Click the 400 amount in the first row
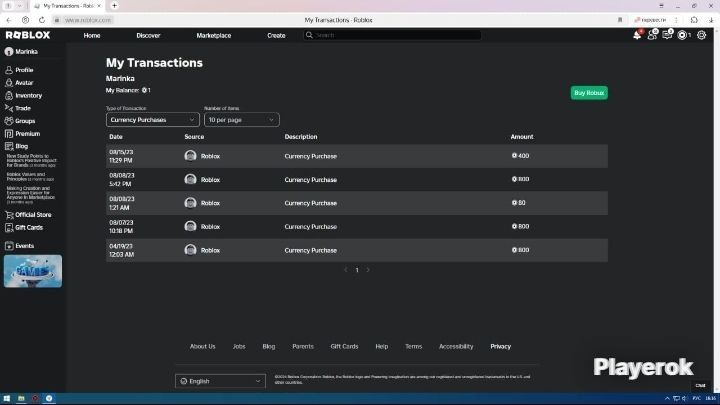This screenshot has height=405, width=720. coord(520,156)
